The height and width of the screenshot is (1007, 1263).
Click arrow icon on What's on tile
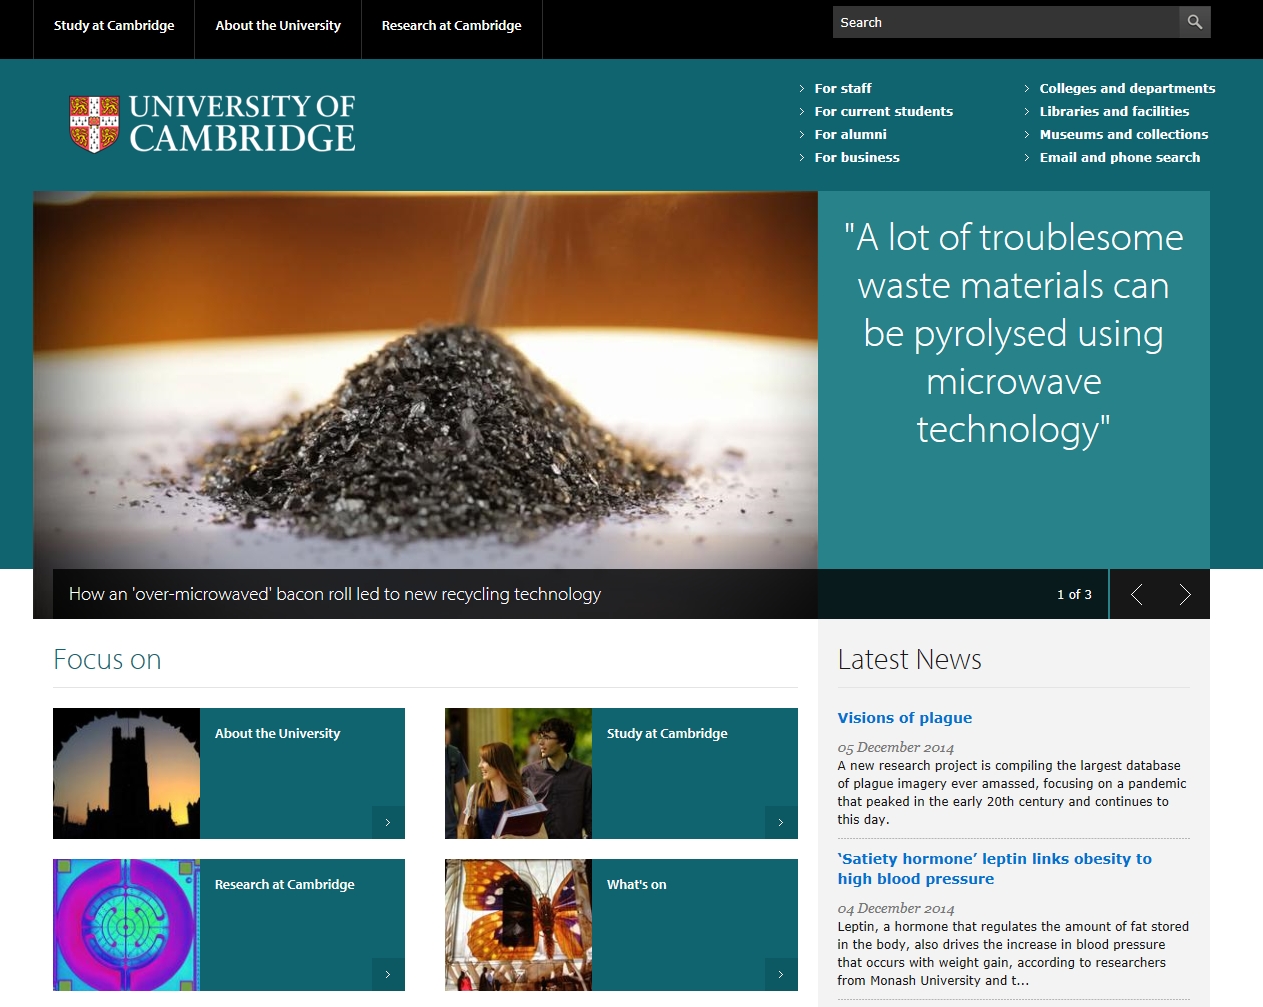780,974
